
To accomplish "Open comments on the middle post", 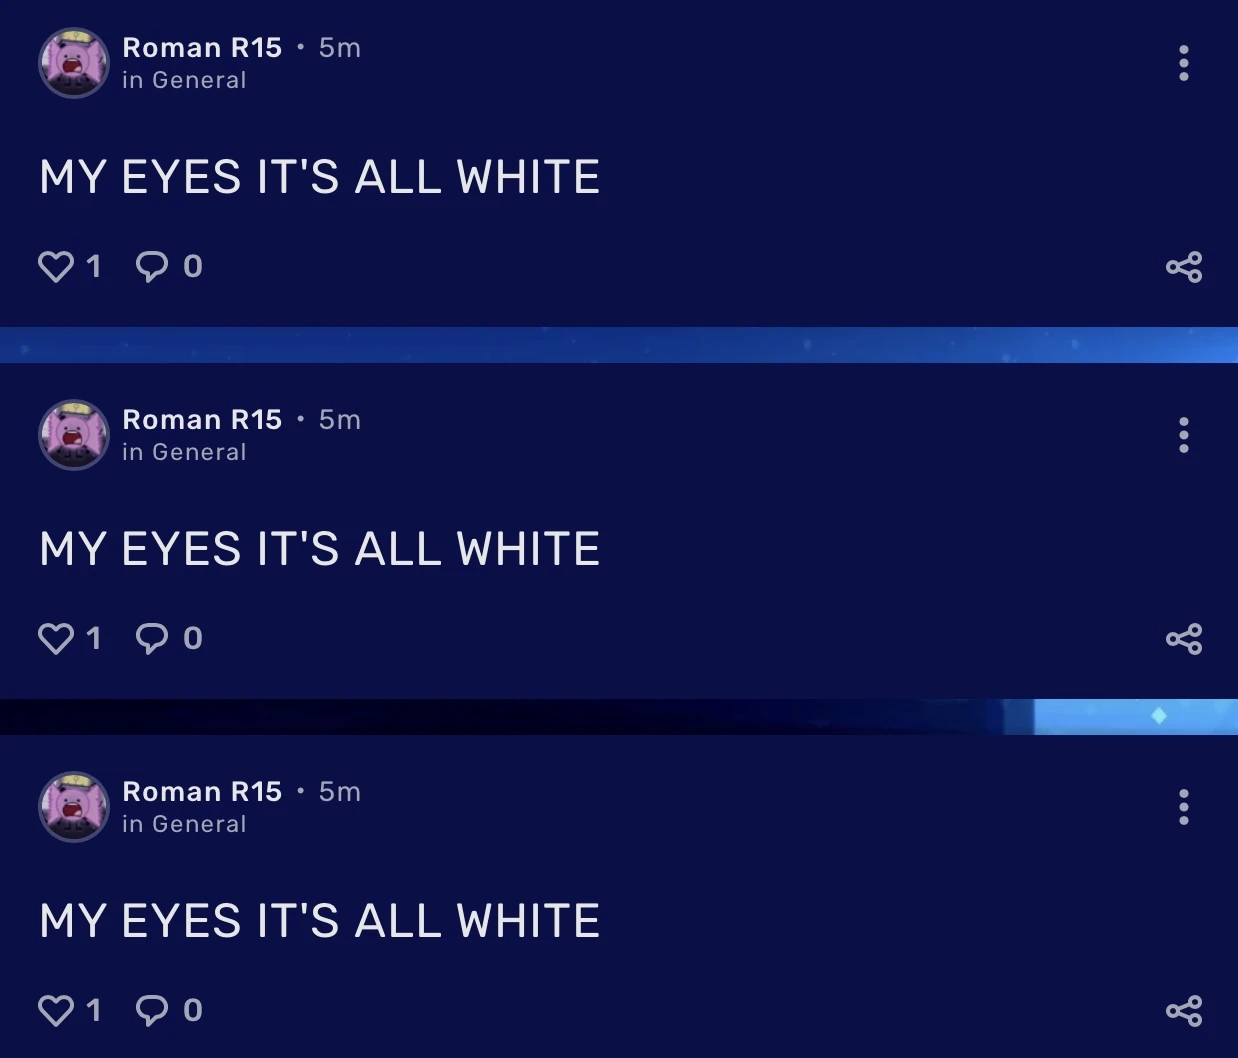I will pos(151,638).
